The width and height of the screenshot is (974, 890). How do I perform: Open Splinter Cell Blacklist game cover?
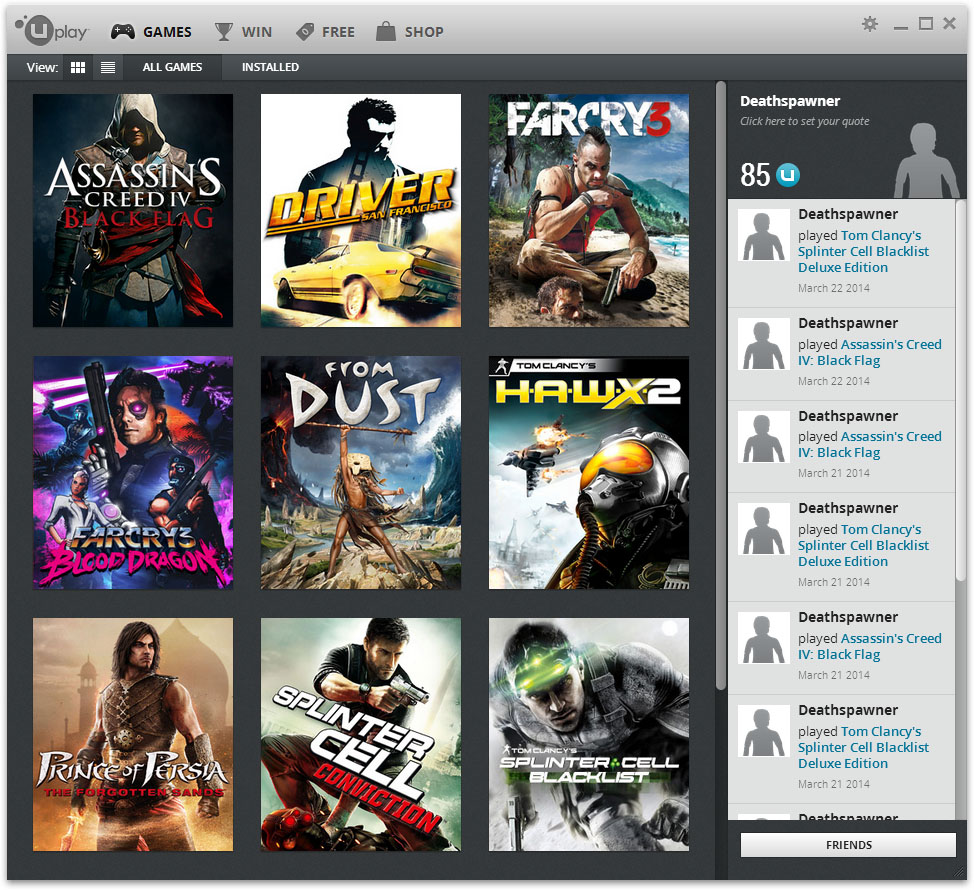click(589, 734)
